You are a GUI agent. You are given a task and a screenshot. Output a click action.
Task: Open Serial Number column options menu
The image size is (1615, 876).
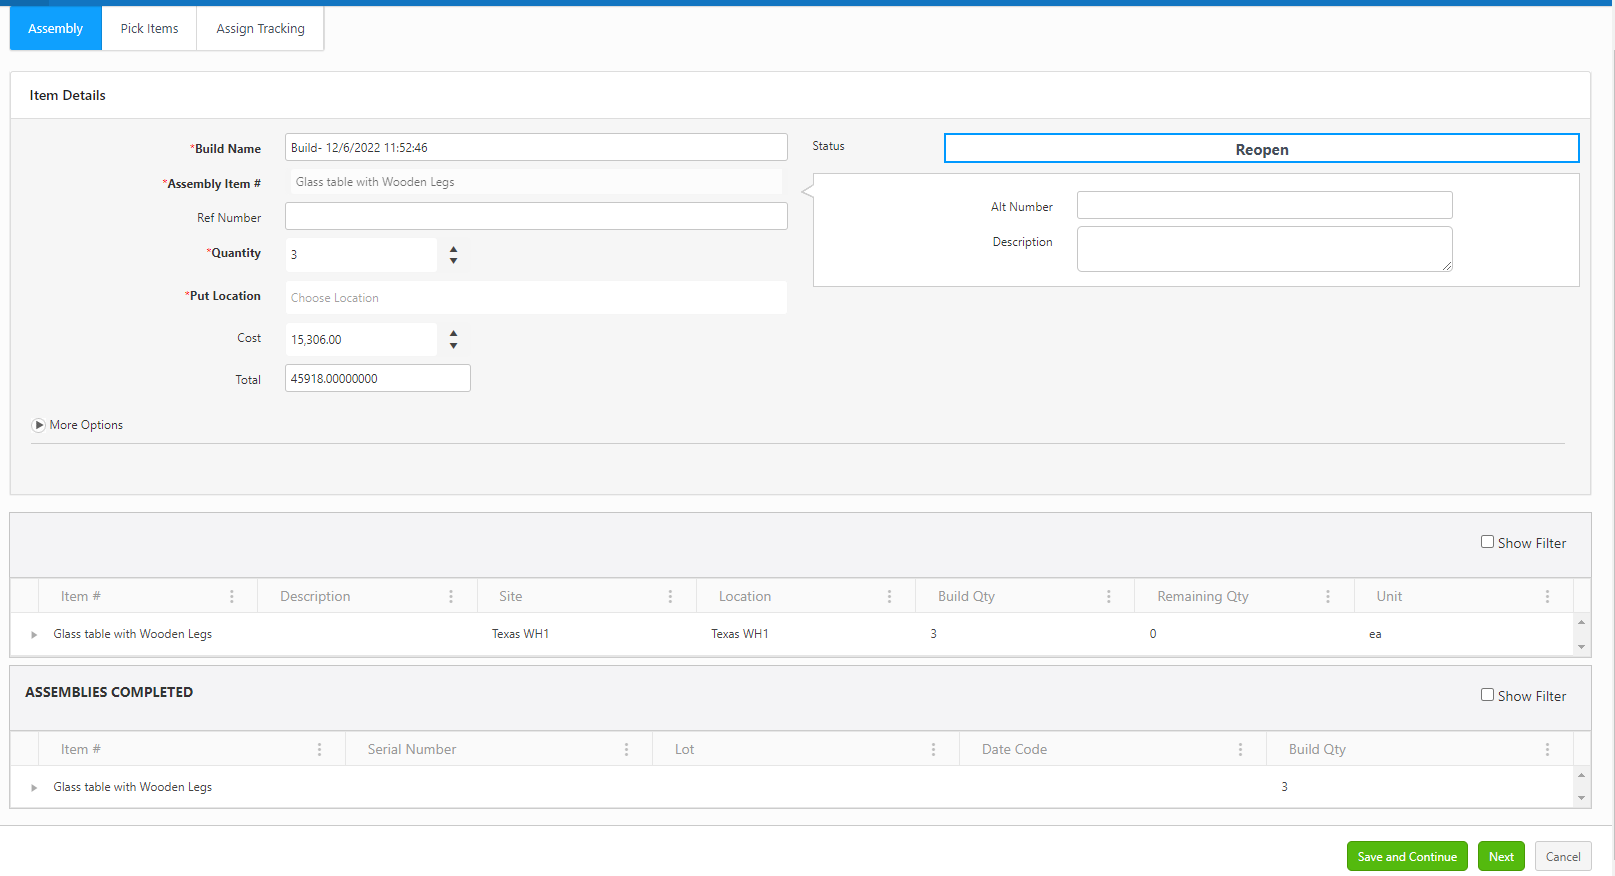pos(627,749)
